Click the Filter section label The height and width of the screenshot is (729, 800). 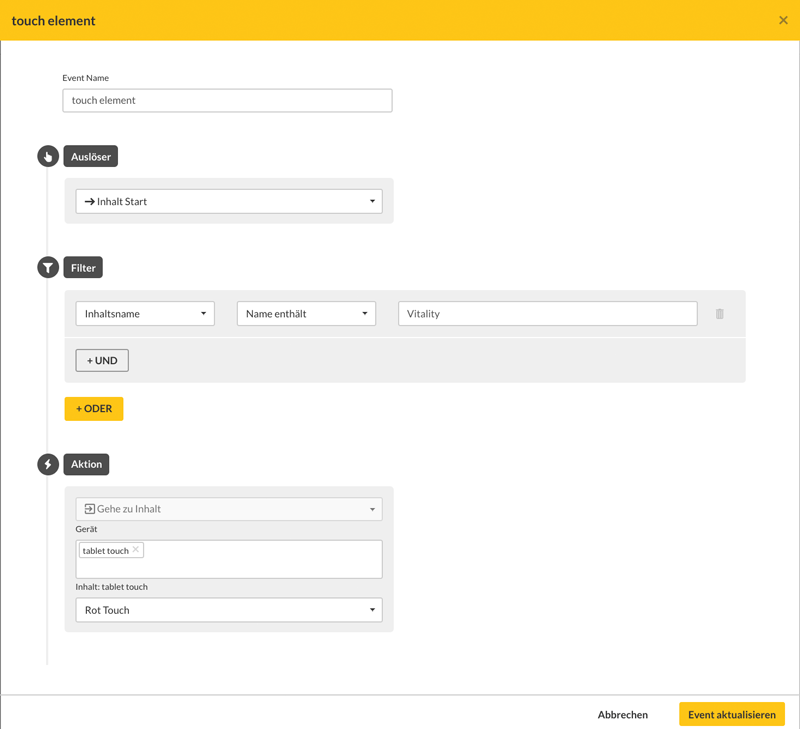[x=83, y=267]
